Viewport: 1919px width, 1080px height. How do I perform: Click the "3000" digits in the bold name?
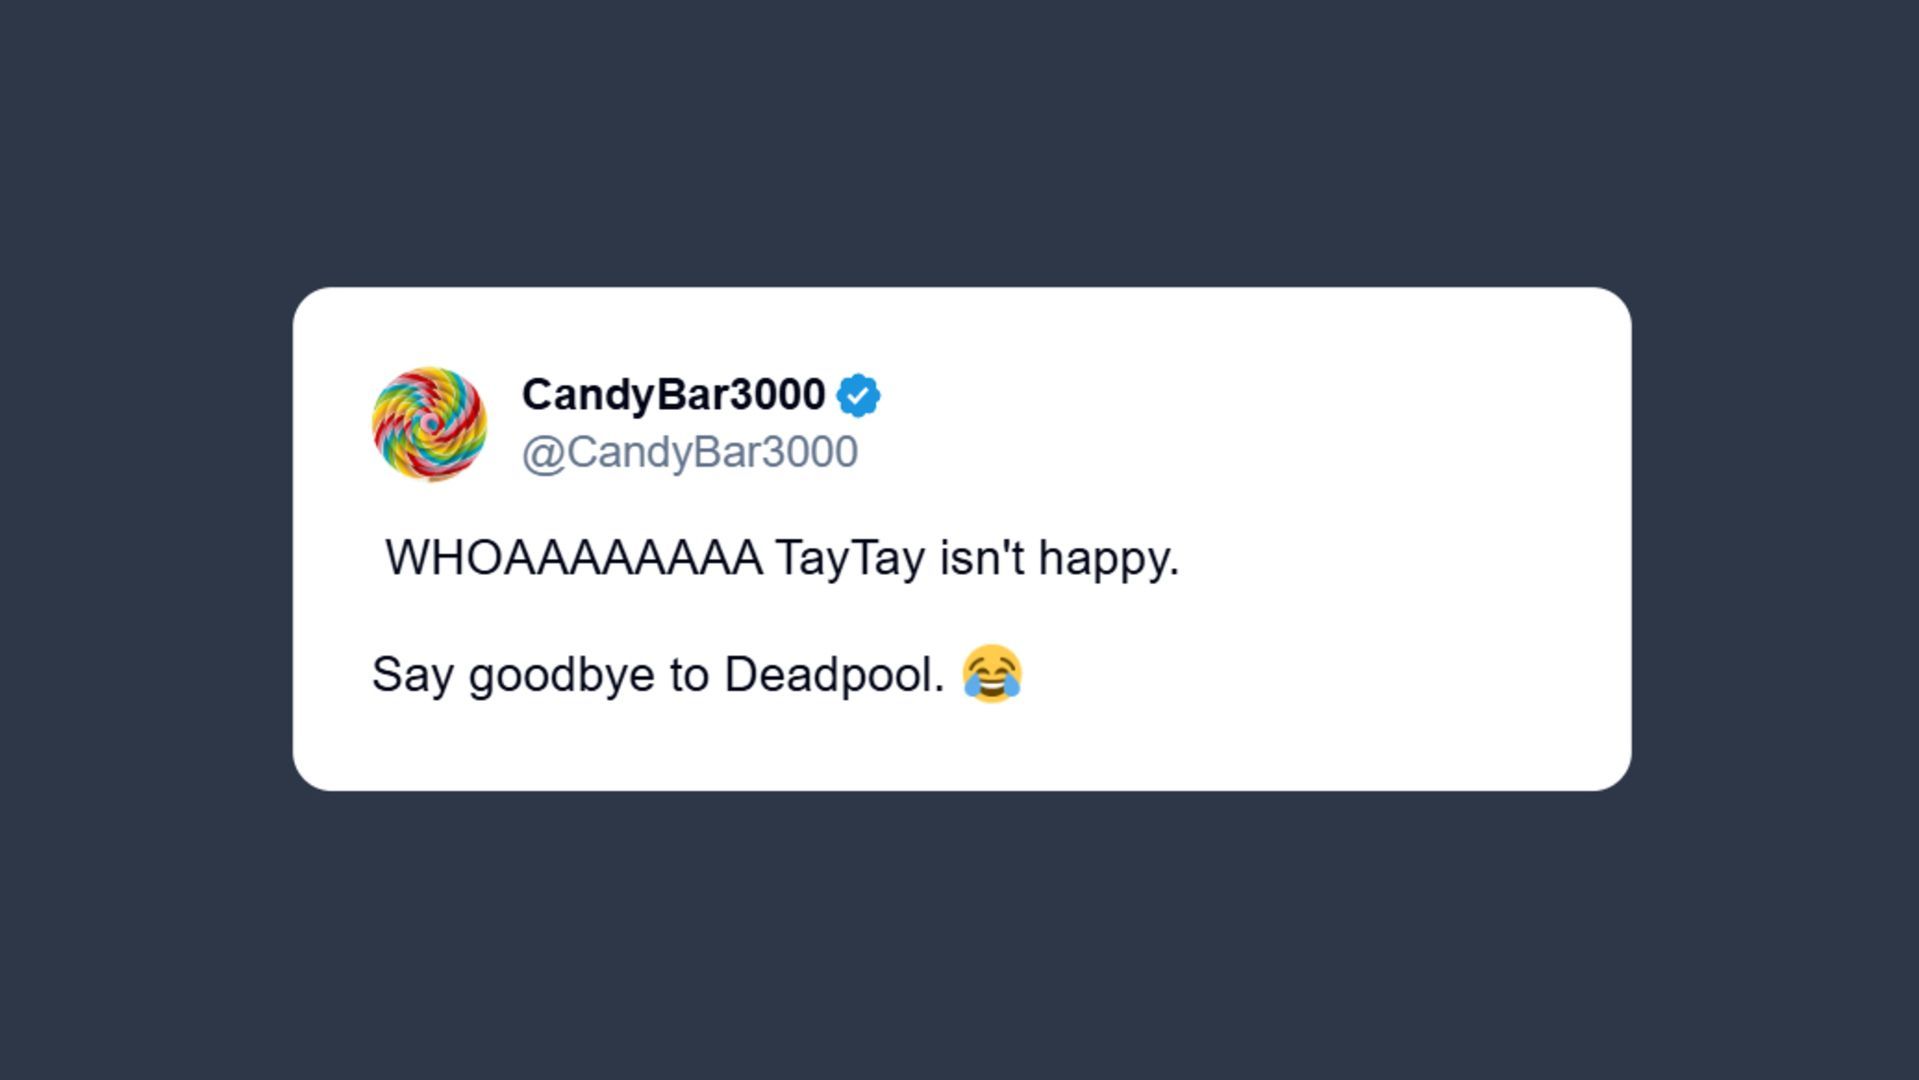click(x=777, y=395)
